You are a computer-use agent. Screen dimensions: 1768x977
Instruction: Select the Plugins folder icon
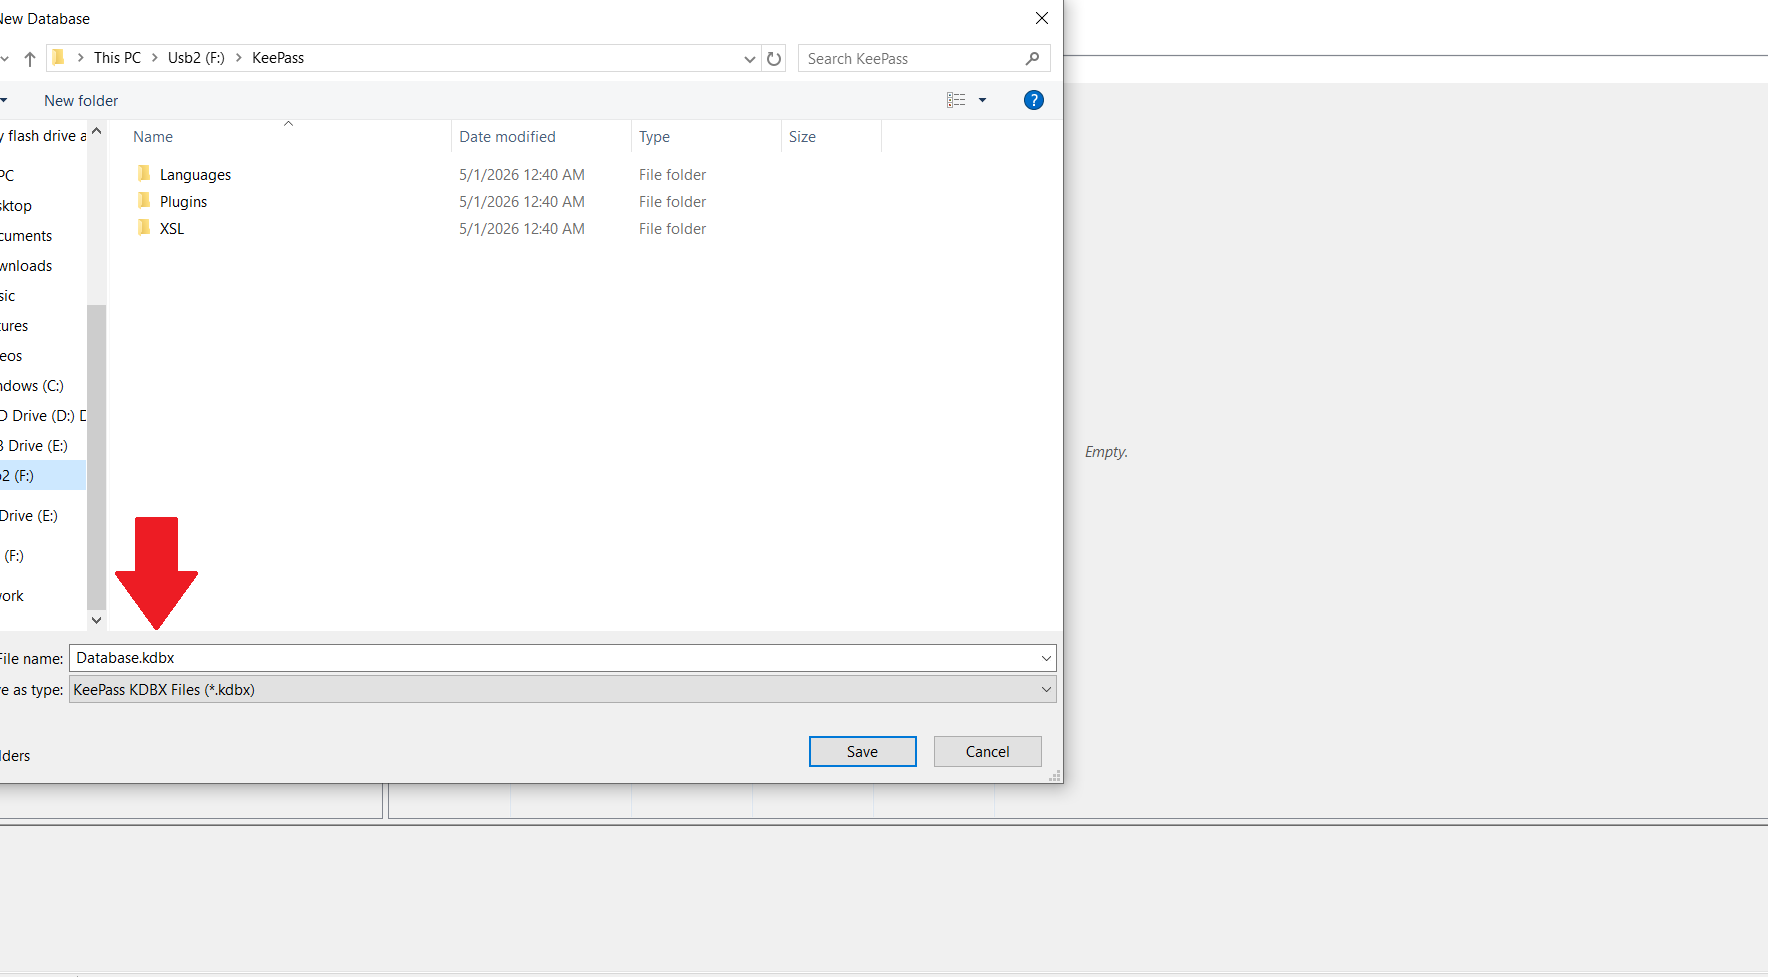[144, 201]
